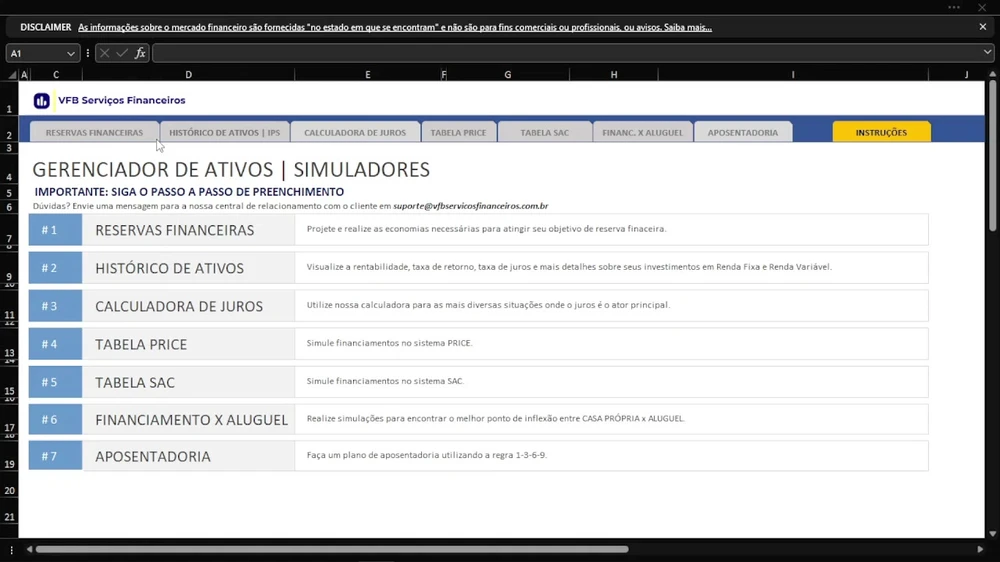The image size is (1000, 562).
Task: Click FINANCIAMENTO X ALUGUEL row title
Action: [191, 420]
